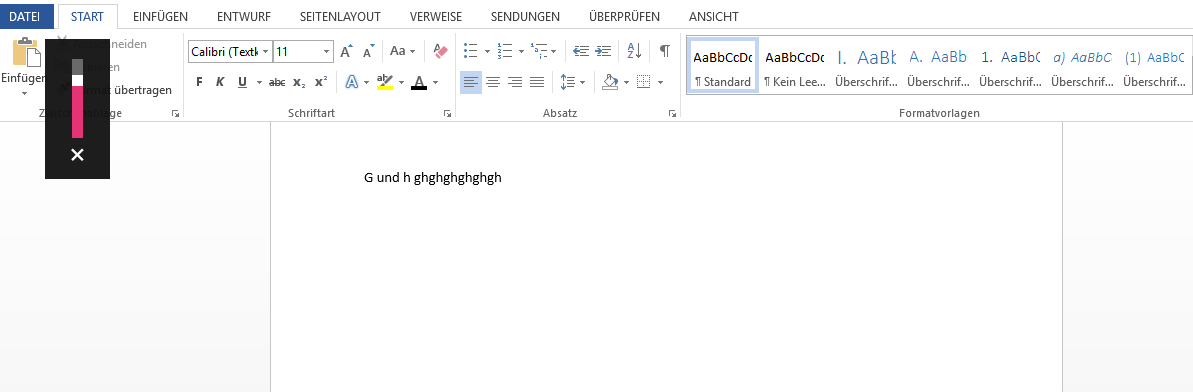
Task: Click the pink volume slider bar
Action: (78, 111)
